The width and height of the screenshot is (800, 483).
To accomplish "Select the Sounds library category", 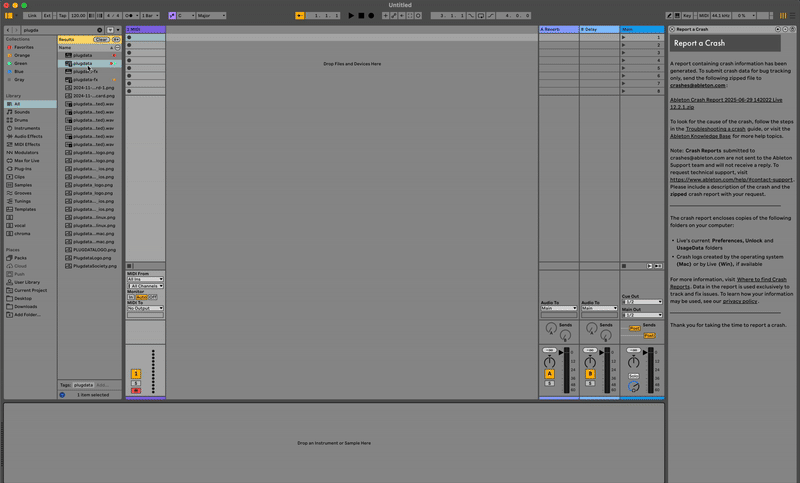I will (x=22, y=112).
